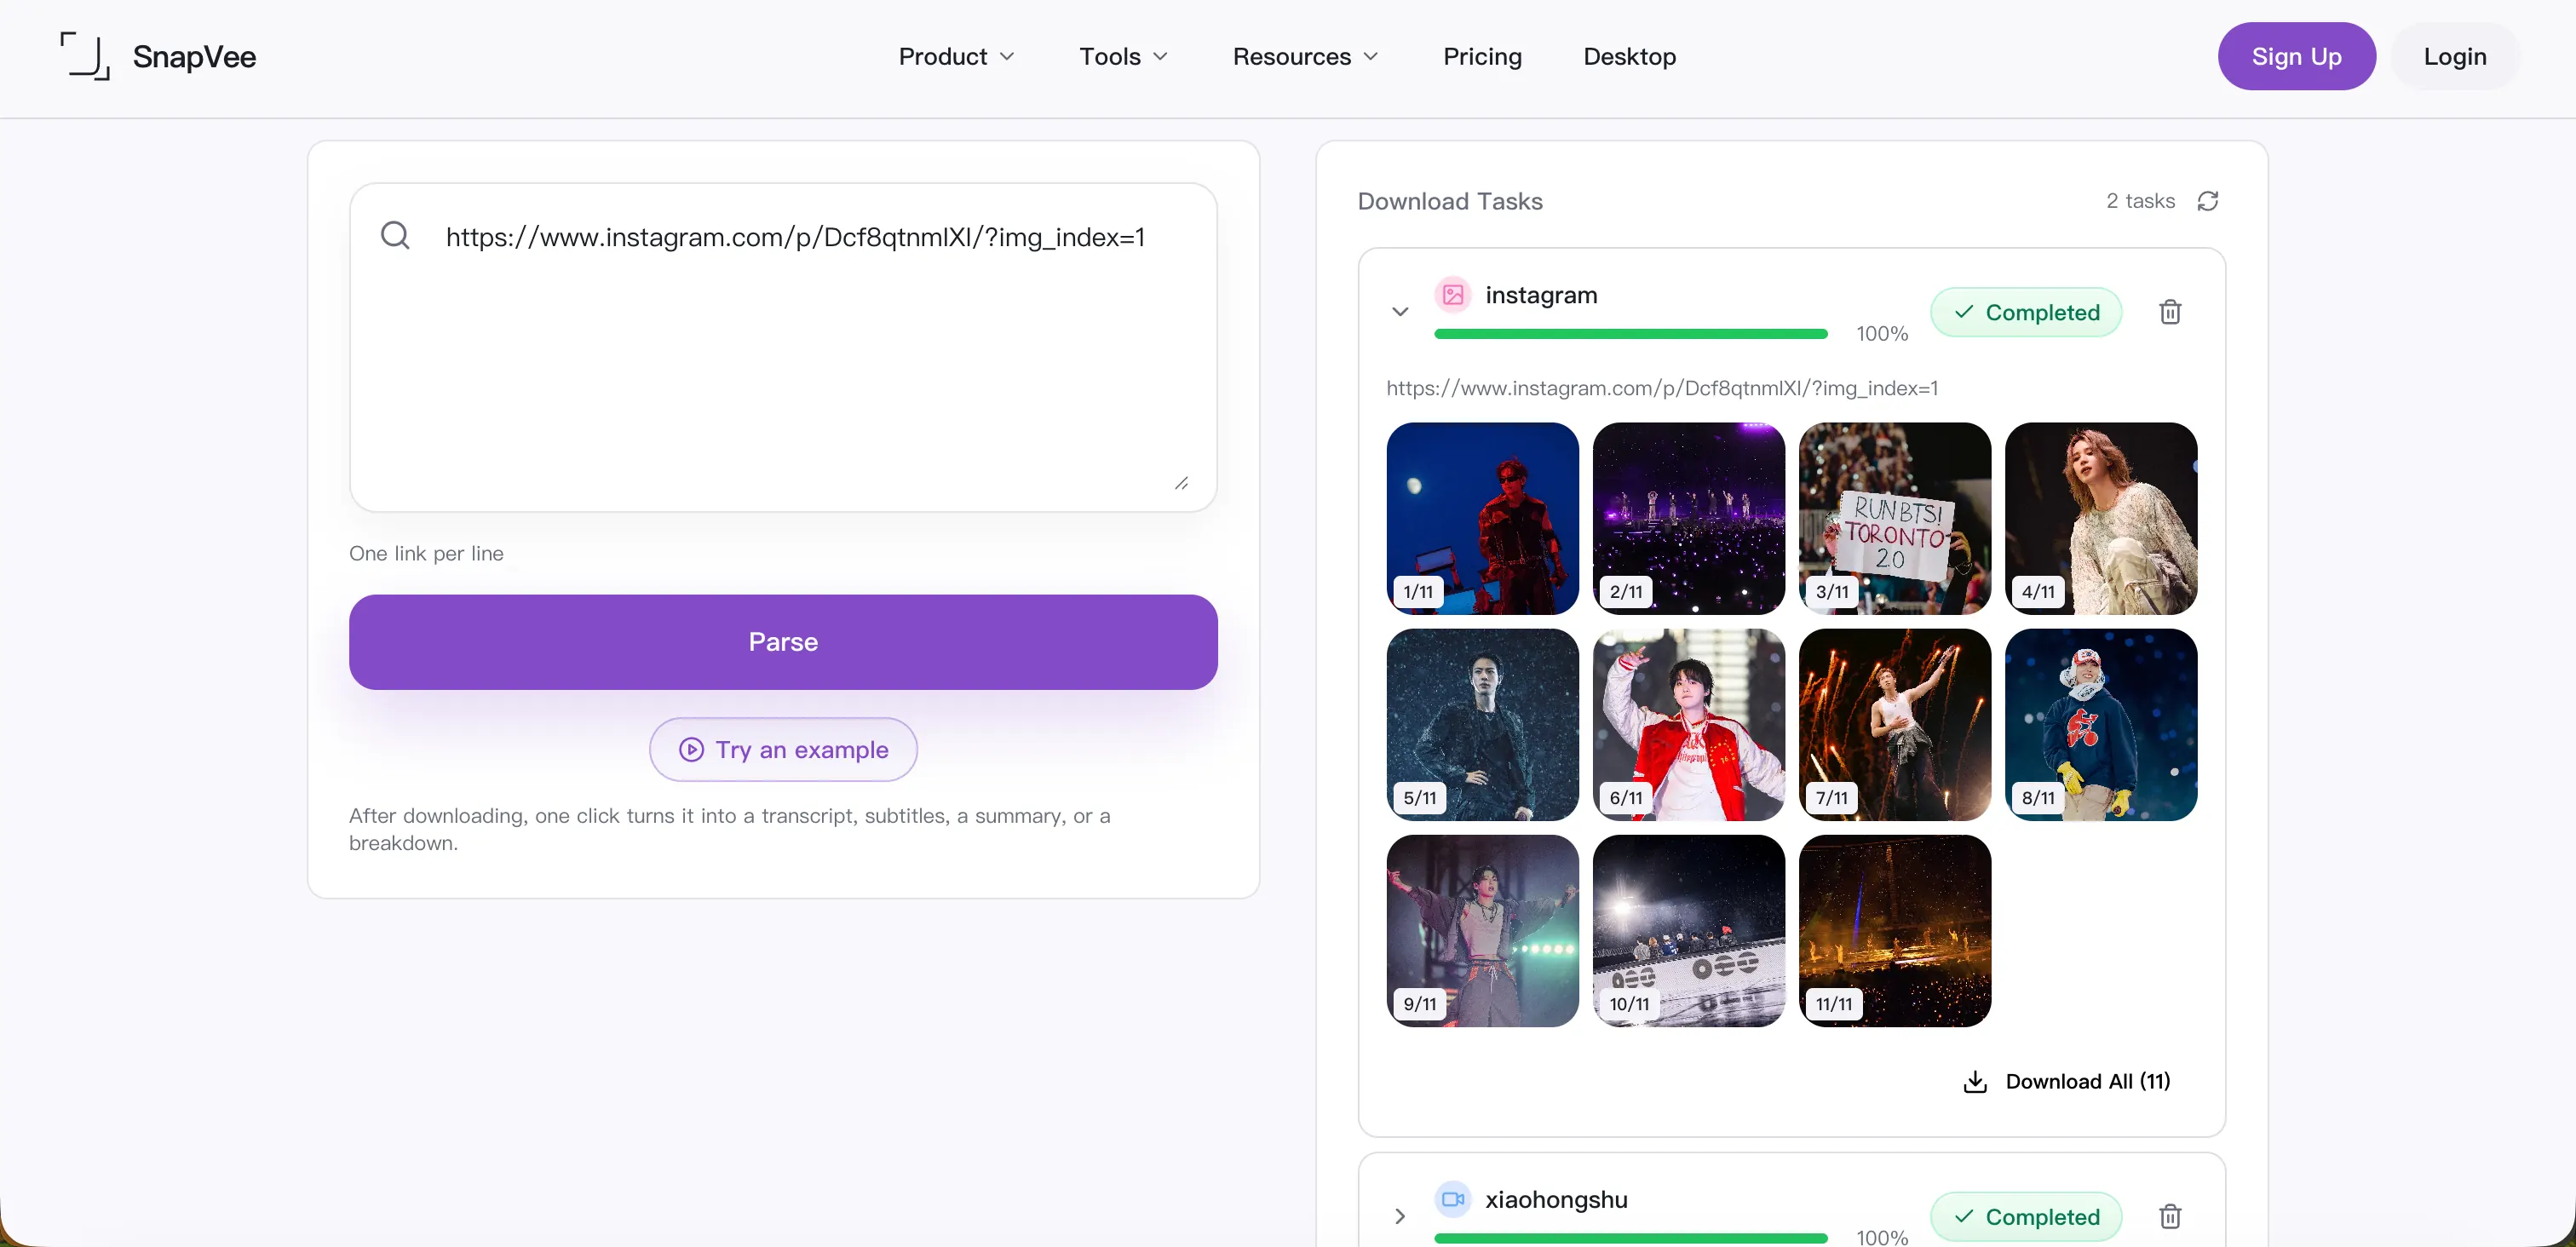Open thumbnail 9/11 of the instagram task
Image resolution: width=2576 pixels, height=1247 pixels.
[x=1482, y=930]
